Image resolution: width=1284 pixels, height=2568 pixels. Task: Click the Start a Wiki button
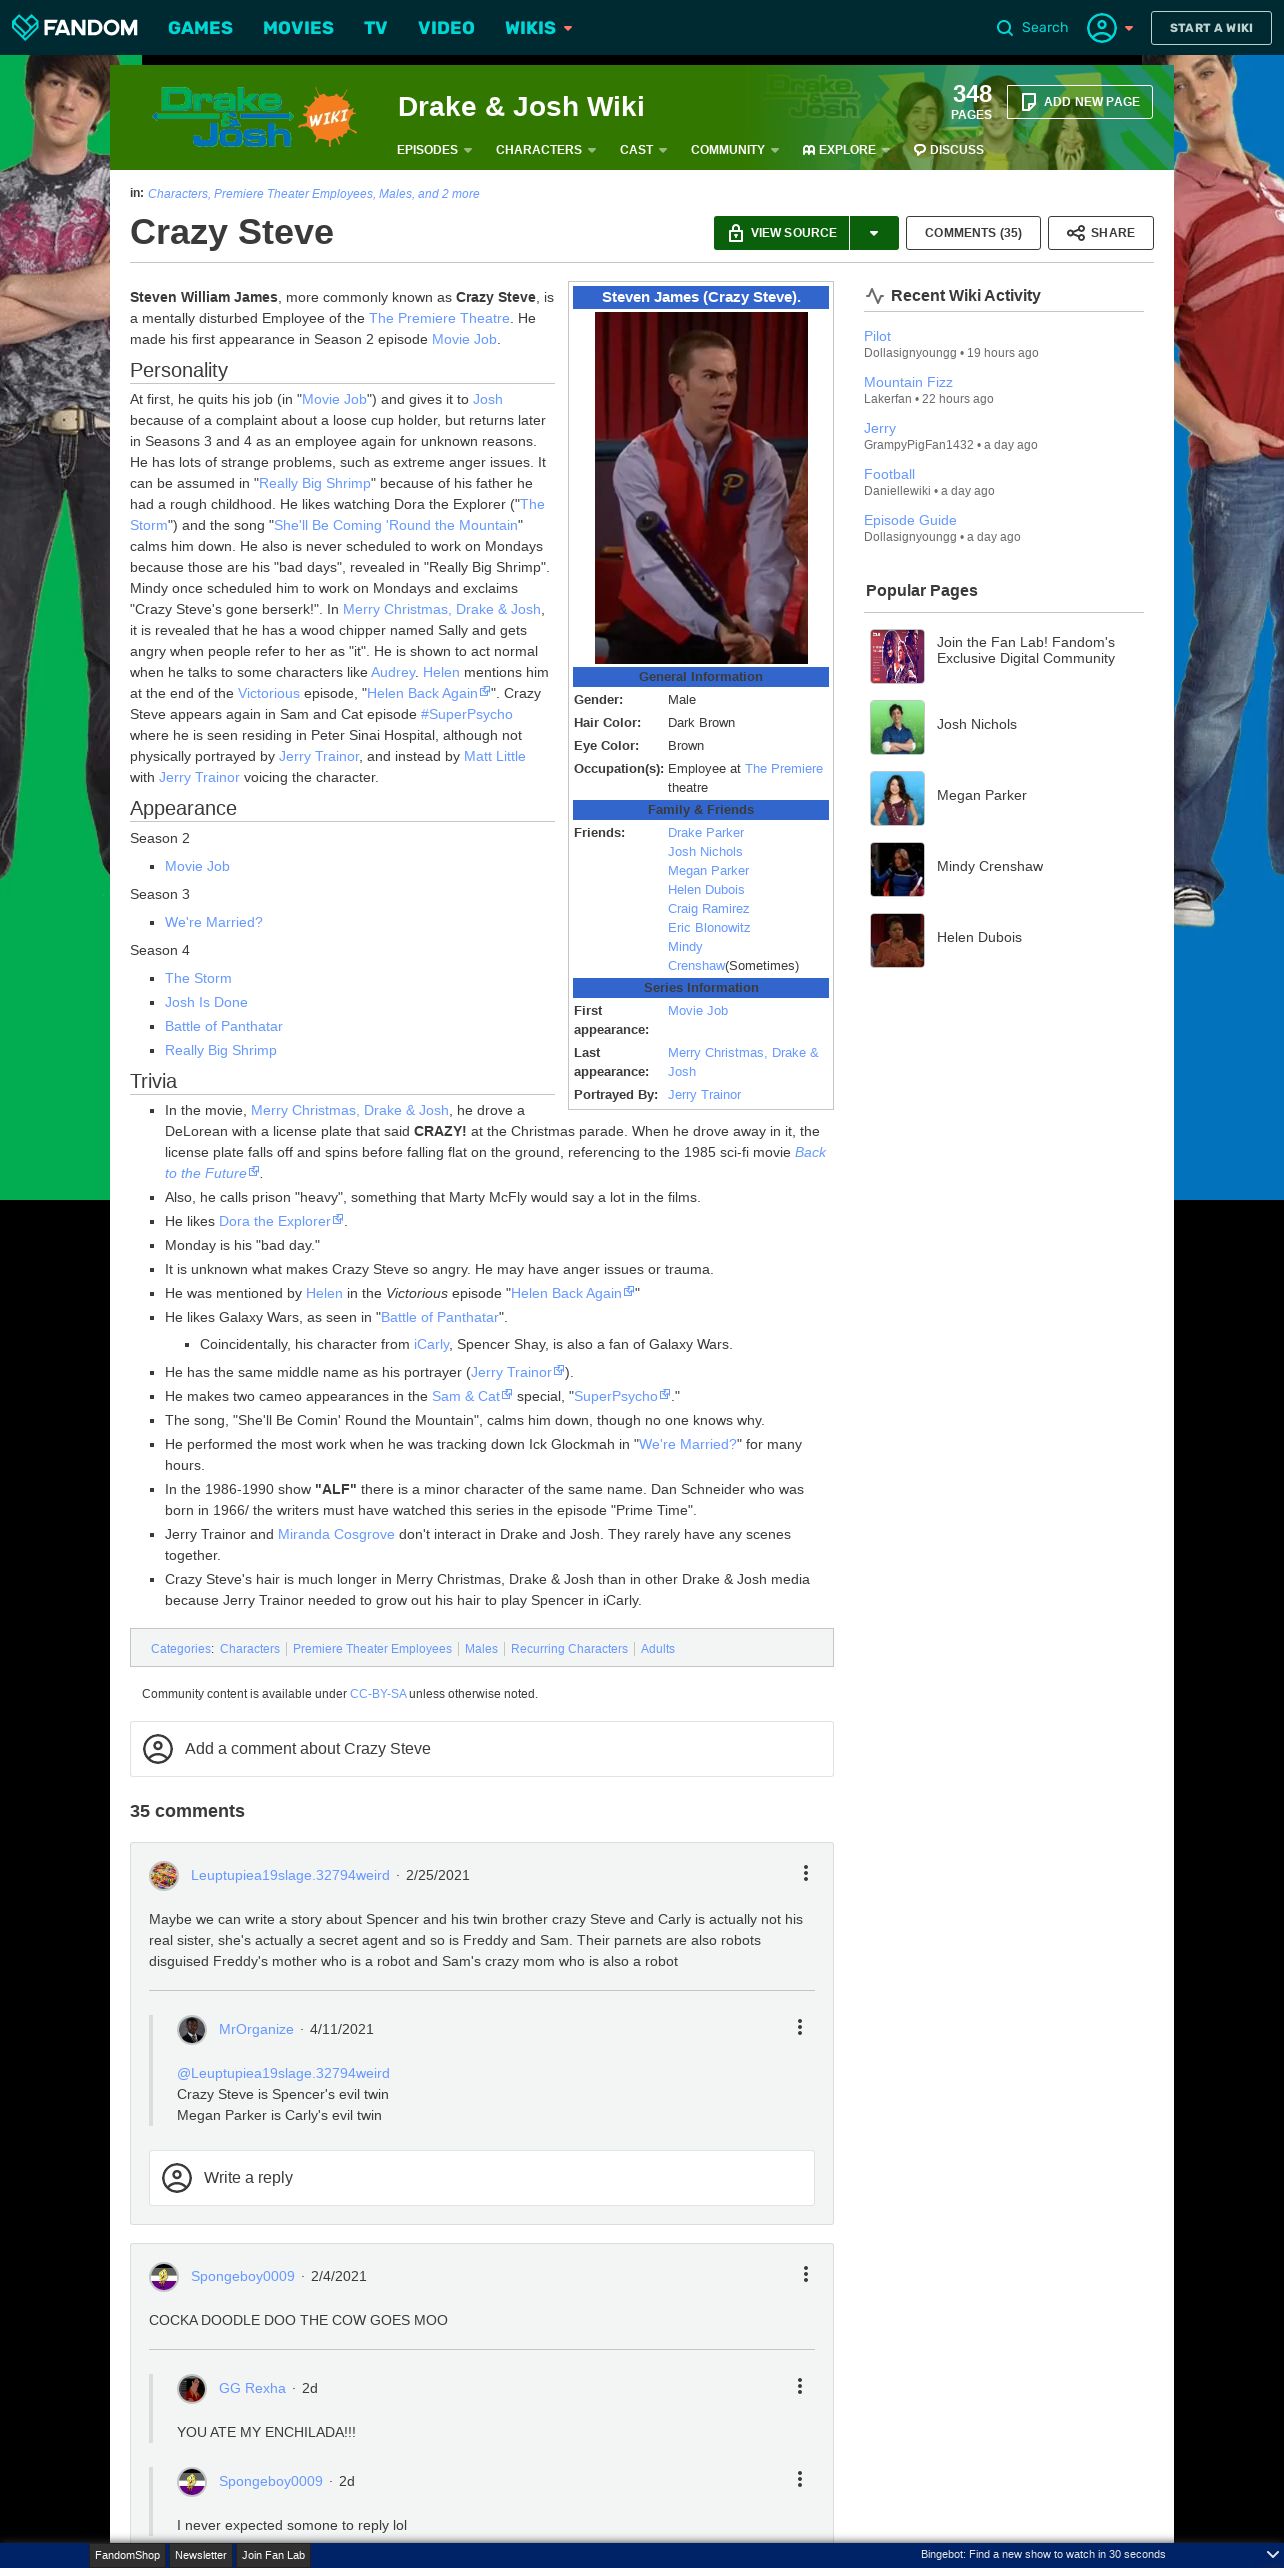1211,28
